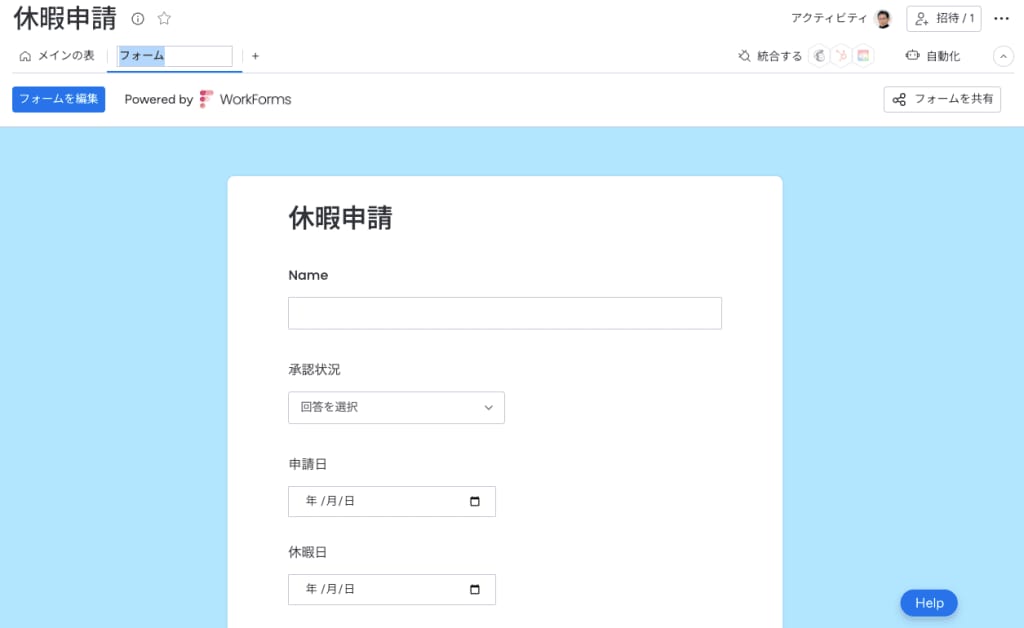Share the form via フォームを共有
1024x628 pixels.
(x=941, y=99)
